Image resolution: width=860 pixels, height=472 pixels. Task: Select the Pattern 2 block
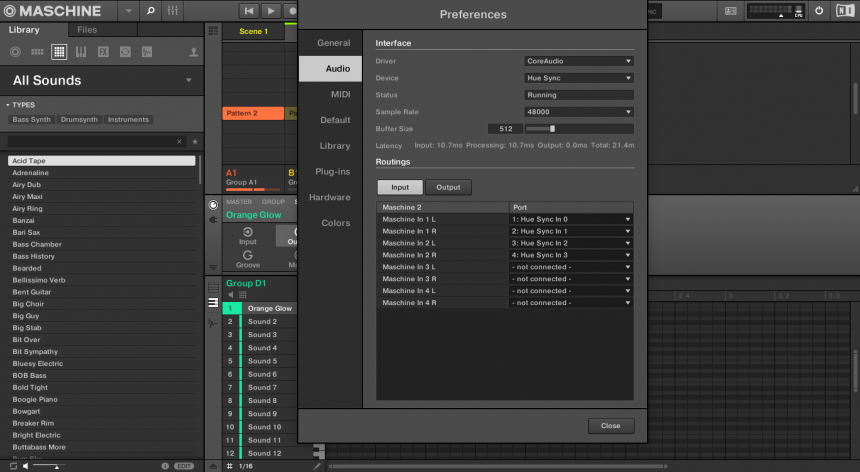[253, 113]
